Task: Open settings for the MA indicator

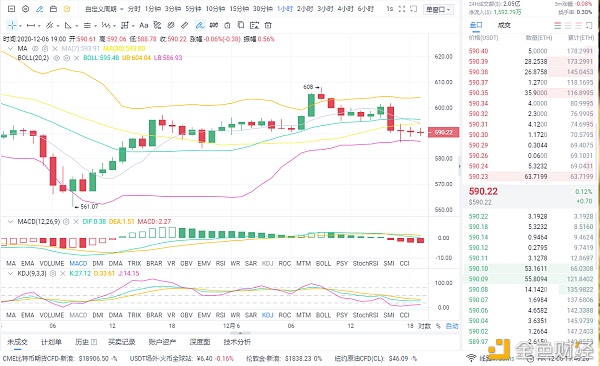Action: [45, 49]
